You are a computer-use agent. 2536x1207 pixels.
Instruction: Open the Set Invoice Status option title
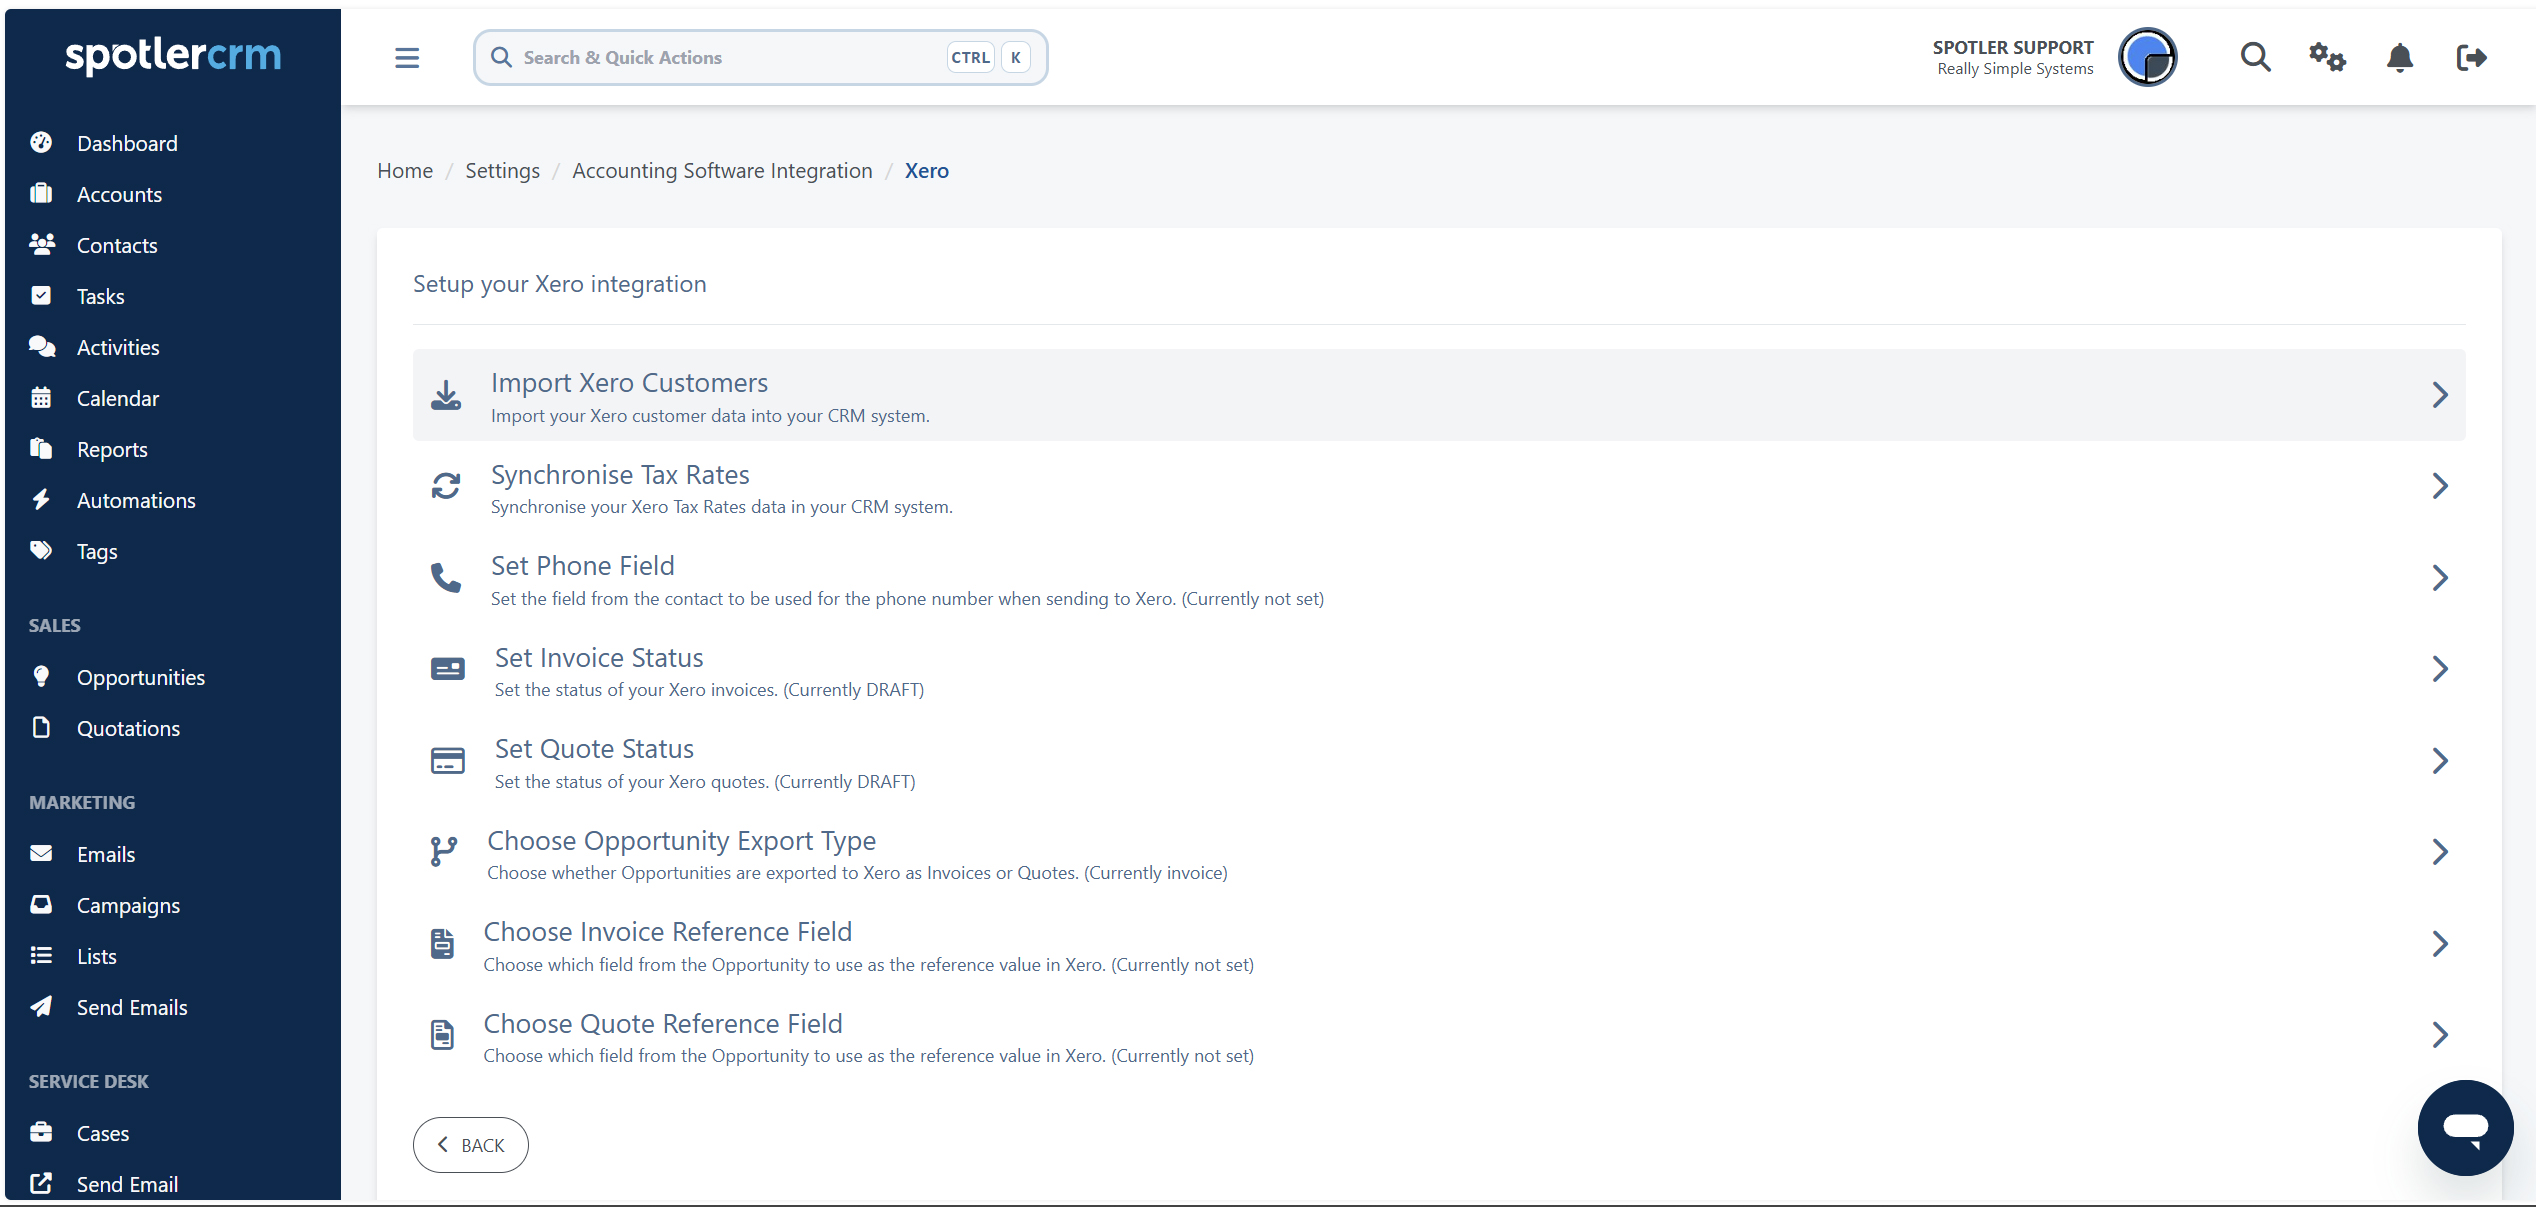599,658
